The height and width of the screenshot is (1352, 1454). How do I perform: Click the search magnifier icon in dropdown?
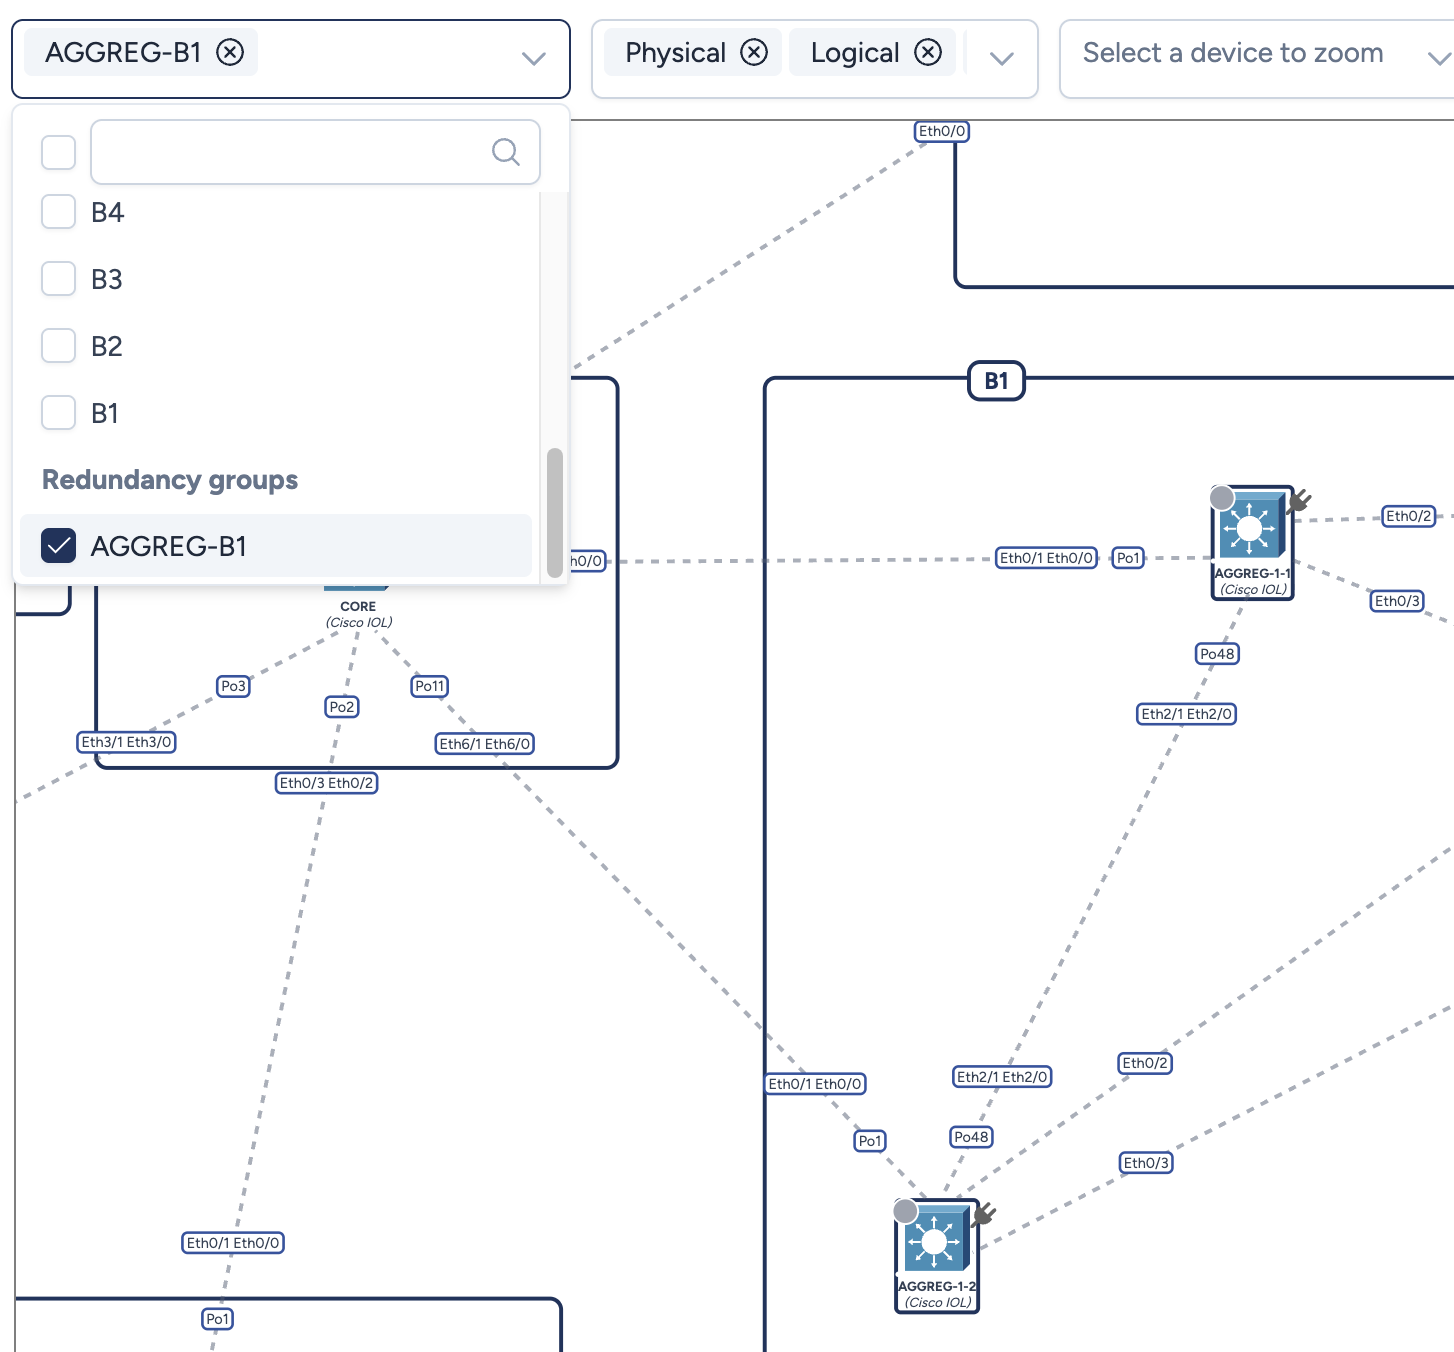(x=506, y=152)
